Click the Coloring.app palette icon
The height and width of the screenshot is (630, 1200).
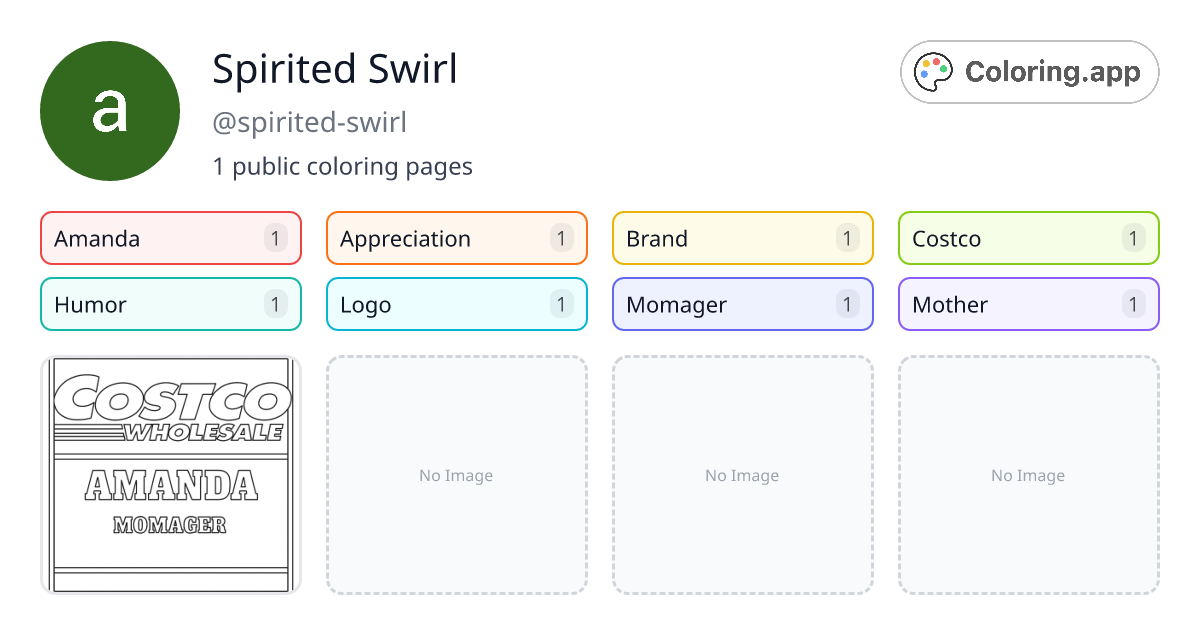(x=935, y=72)
